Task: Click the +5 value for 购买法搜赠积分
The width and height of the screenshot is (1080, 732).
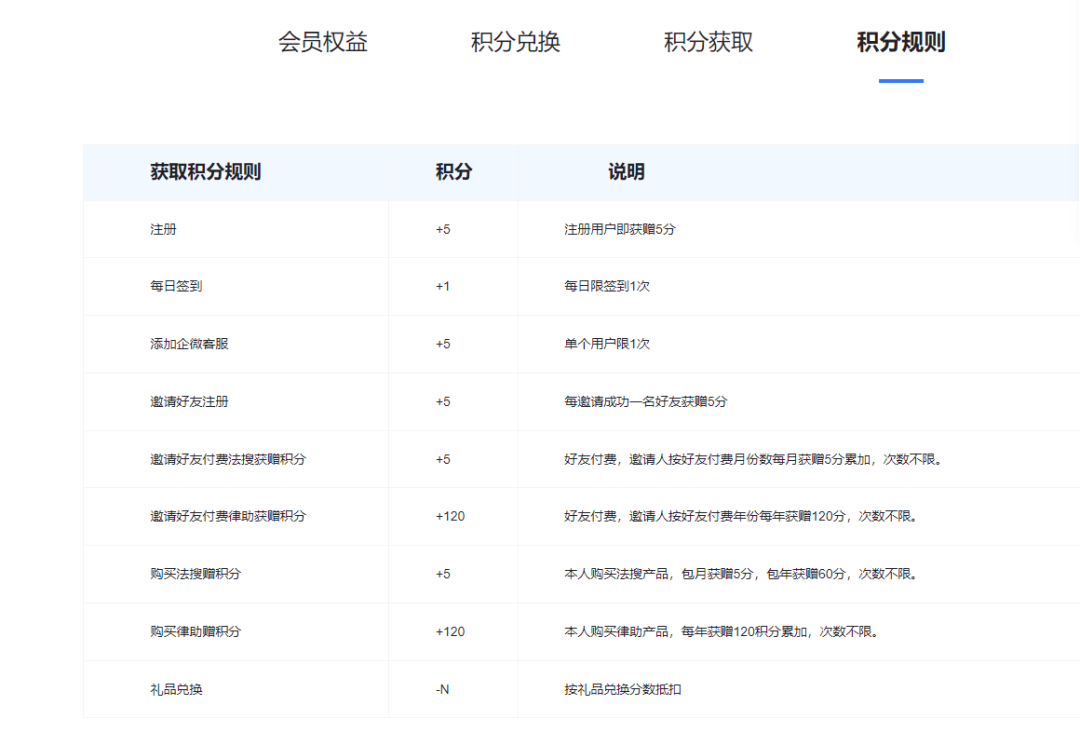Action: (443, 574)
